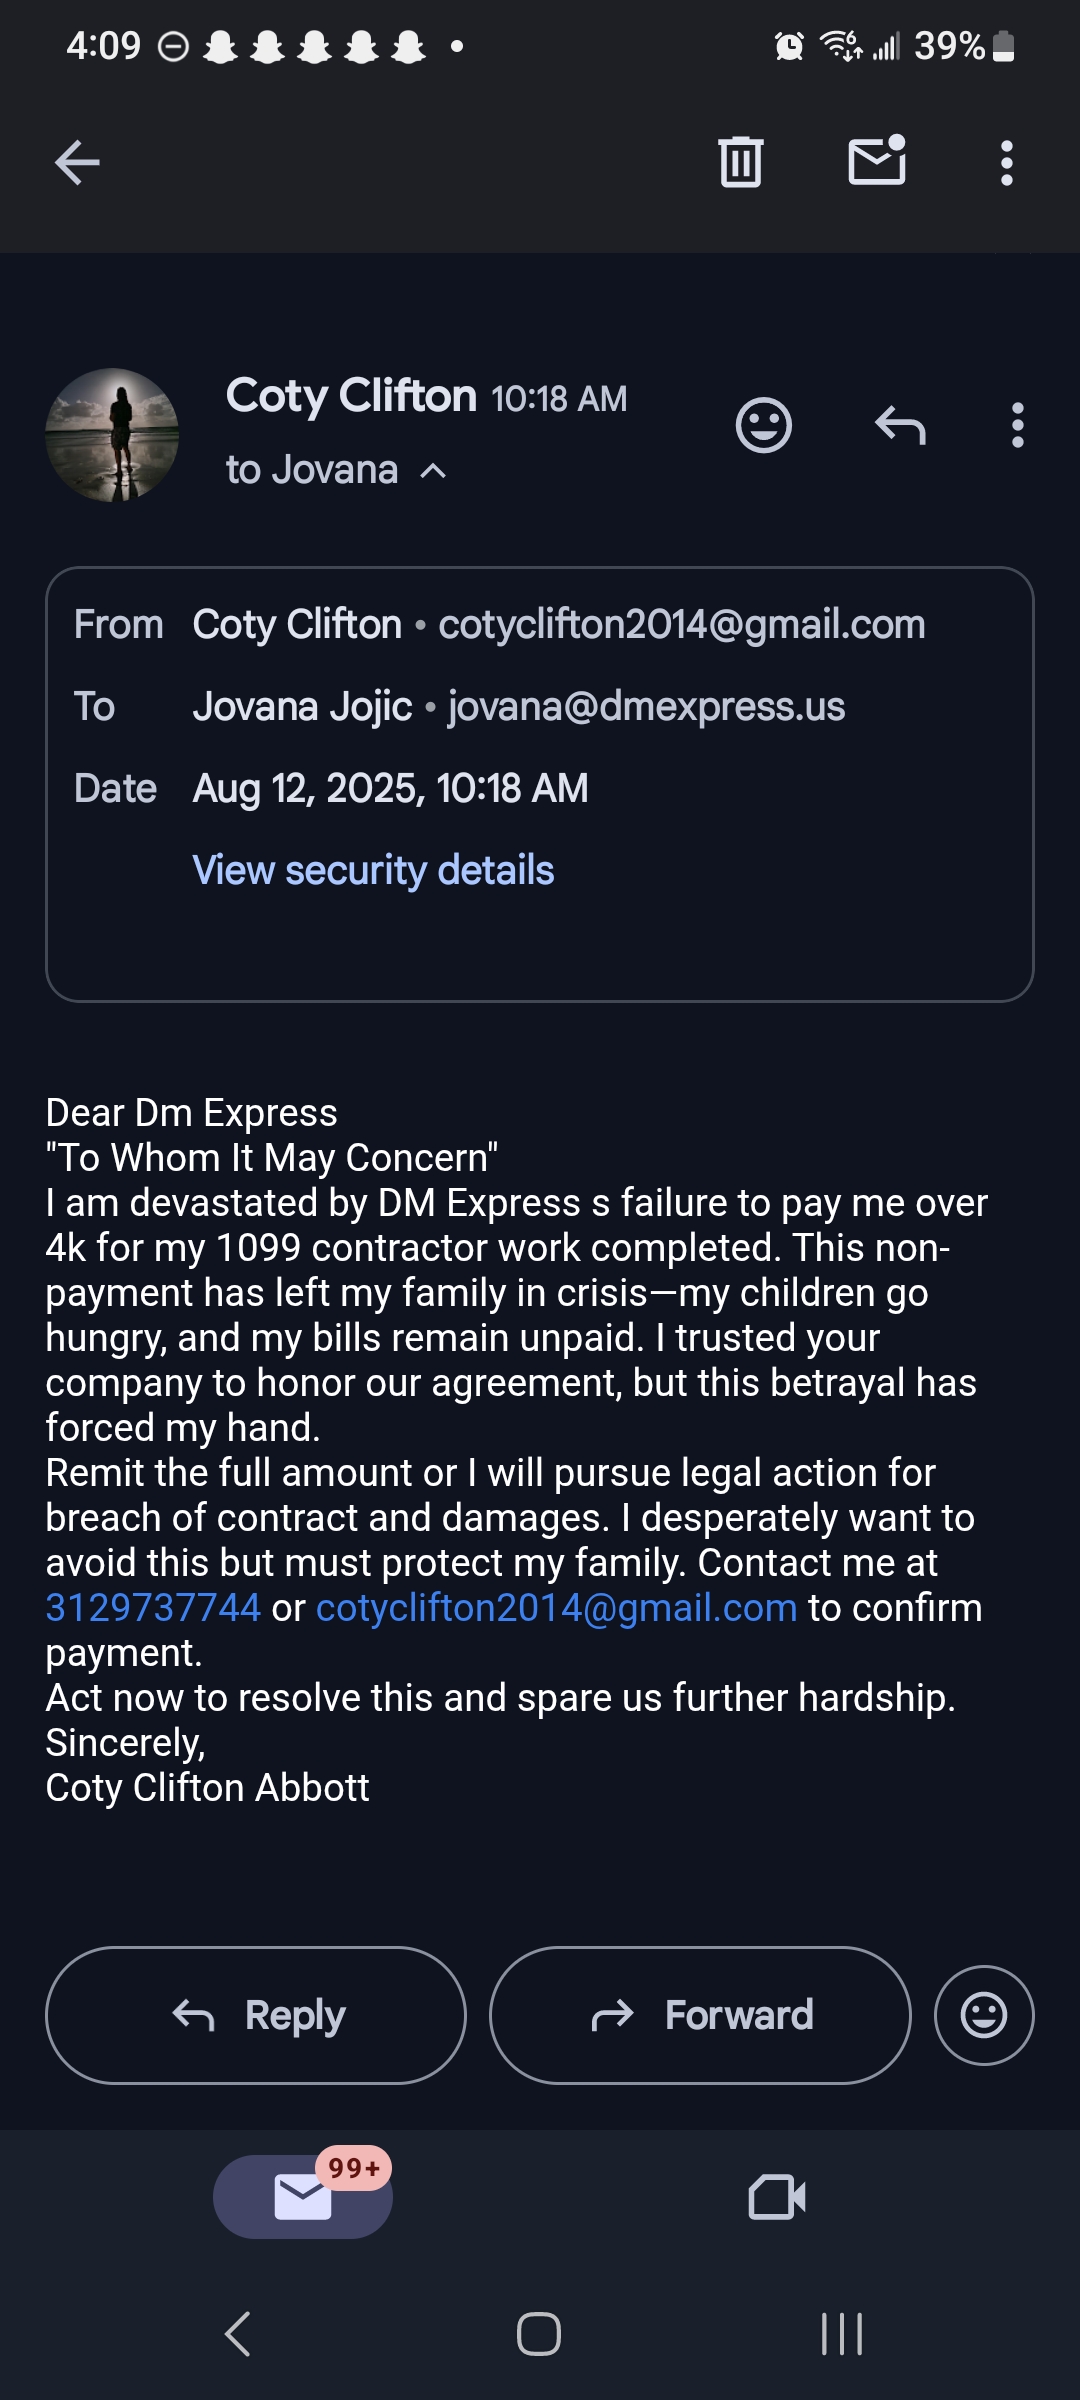Tap emoji reaction button beside Forward

tap(984, 2015)
